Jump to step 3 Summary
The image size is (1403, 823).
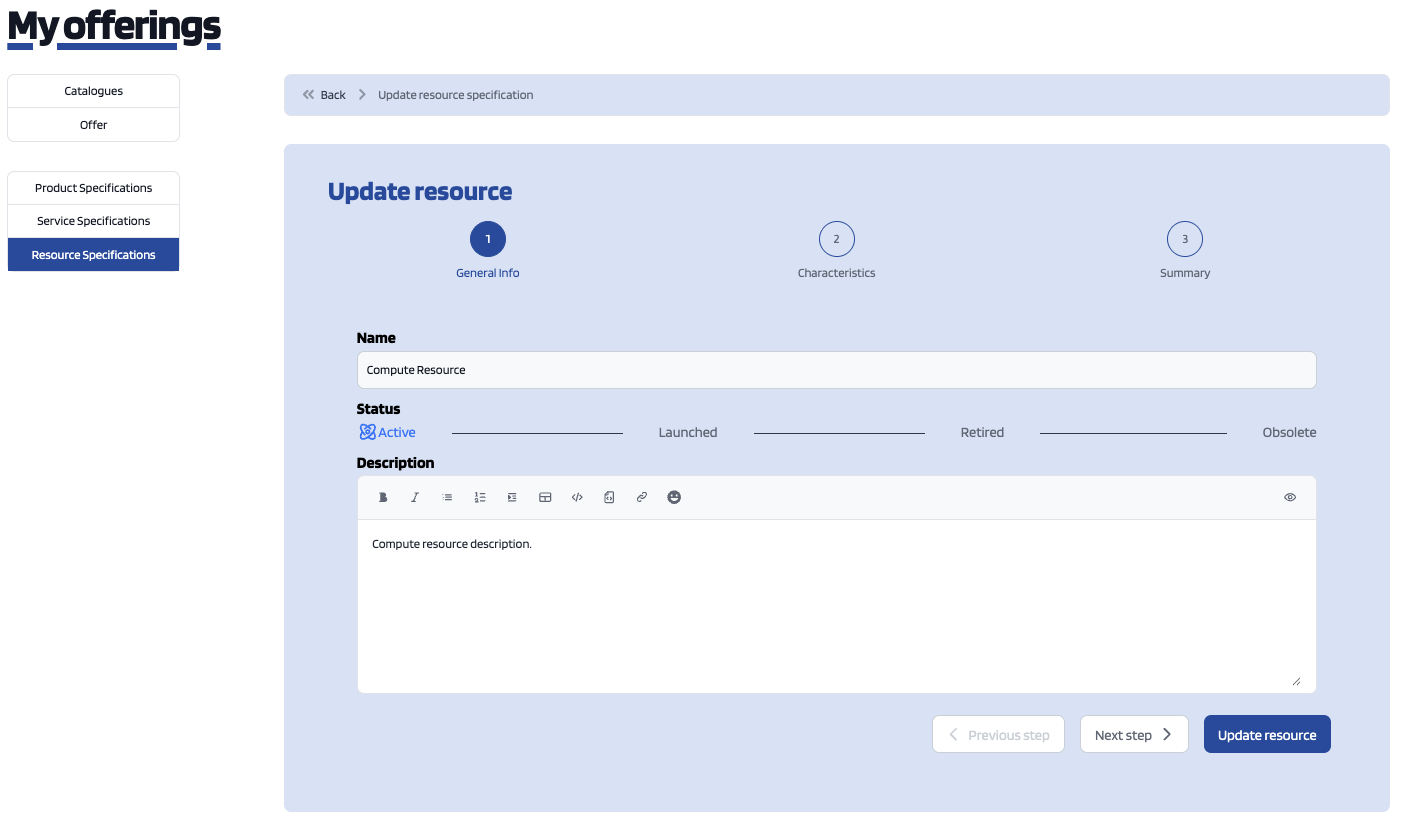click(1184, 240)
